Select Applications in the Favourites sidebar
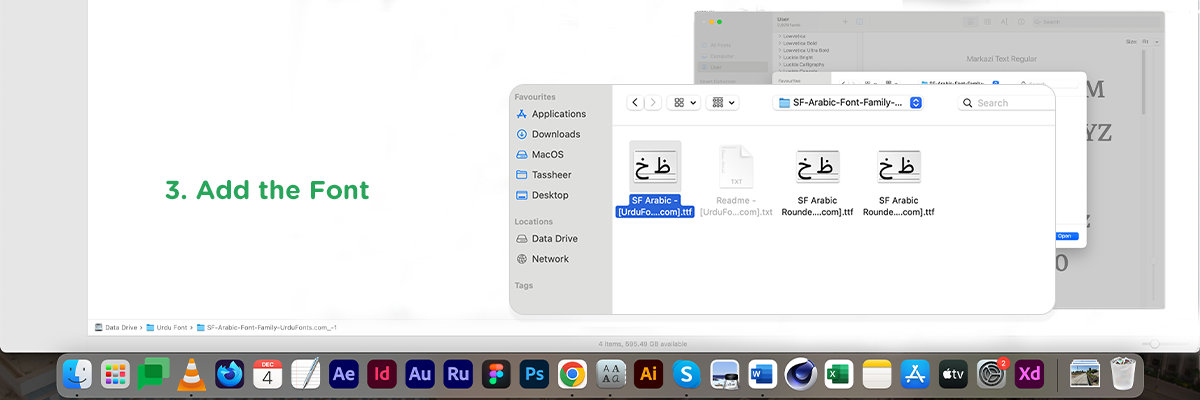The width and height of the screenshot is (1200, 400). point(558,114)
